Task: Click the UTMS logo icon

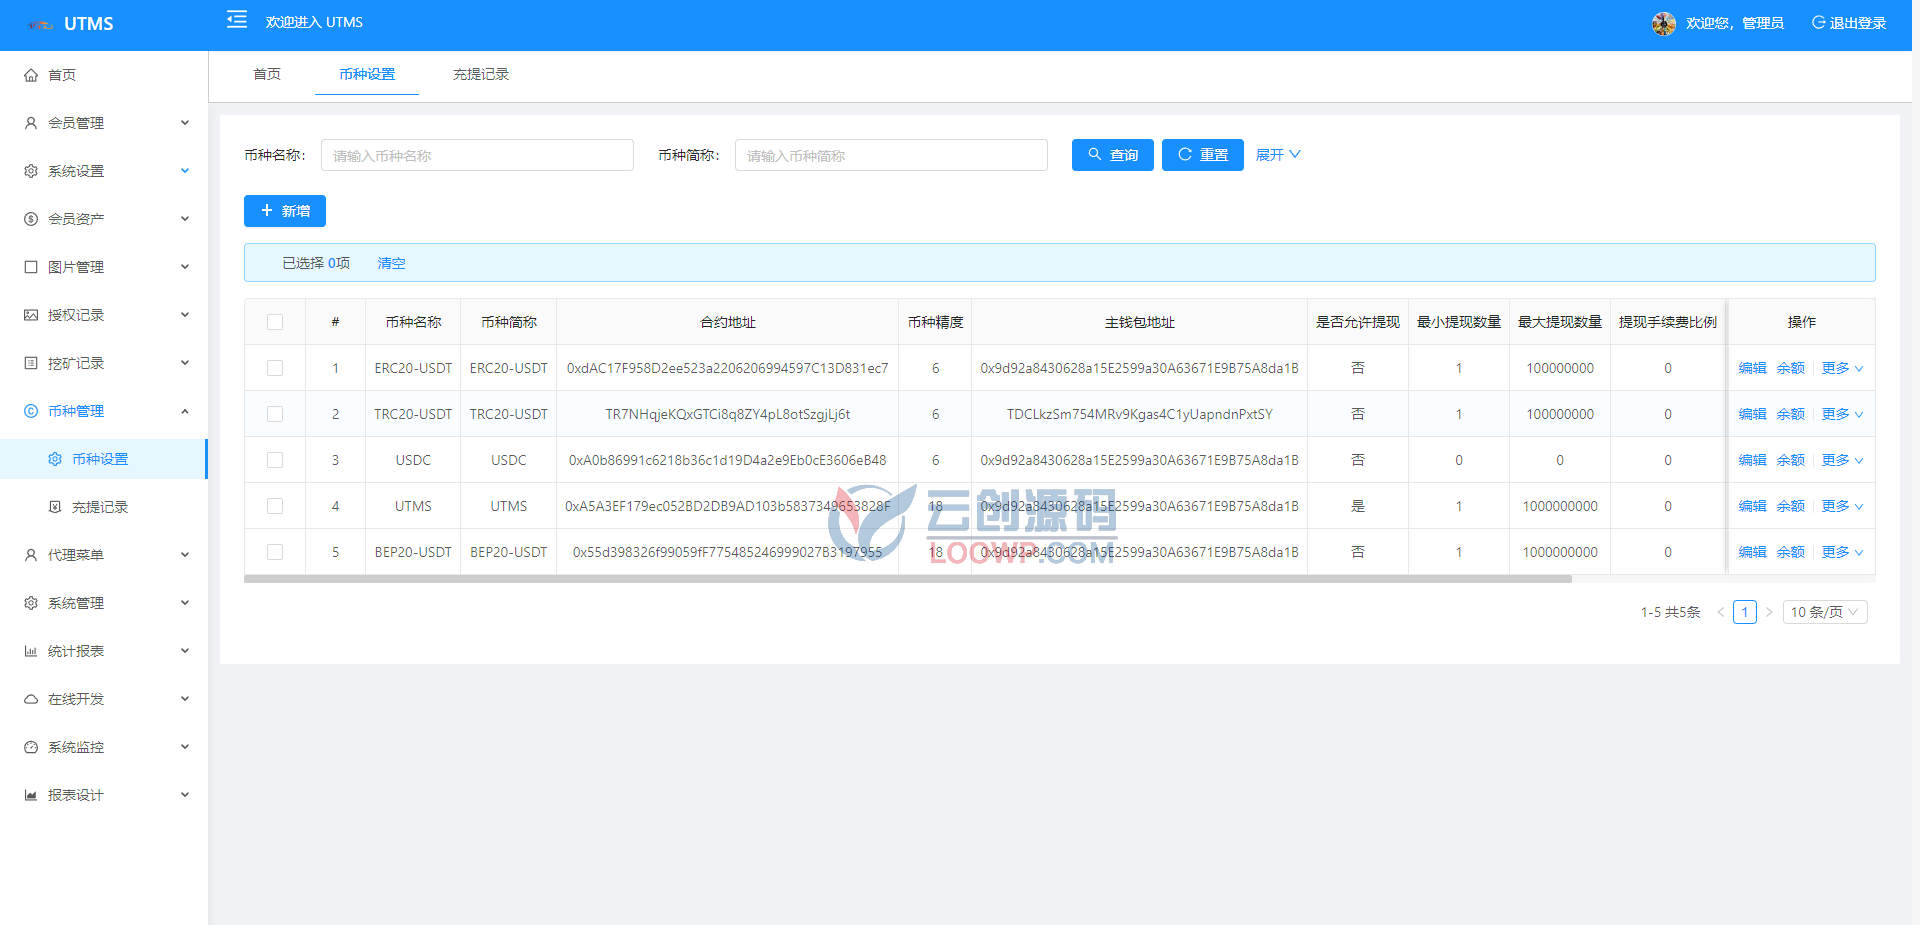Action: click(41, 24)
